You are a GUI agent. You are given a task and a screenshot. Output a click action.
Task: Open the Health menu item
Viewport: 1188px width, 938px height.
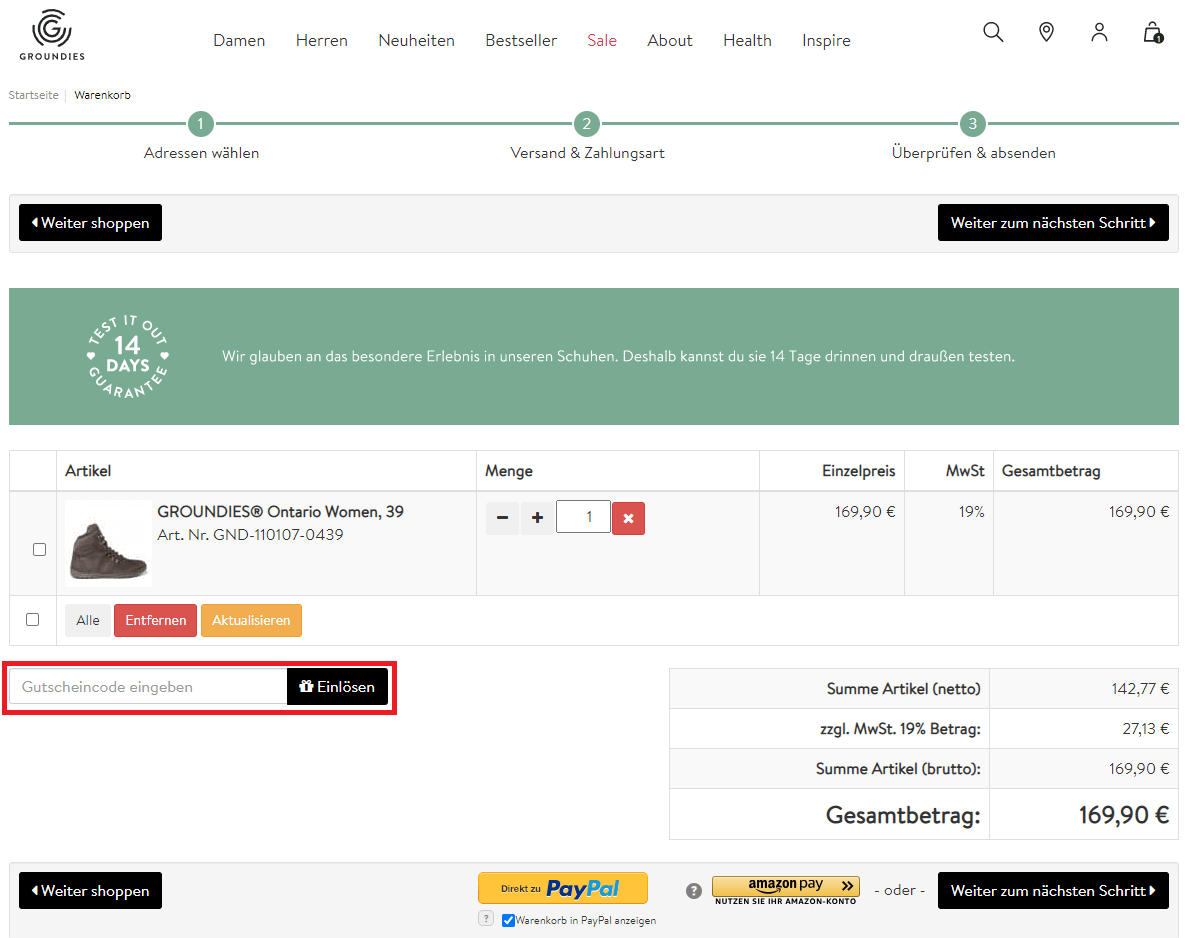click(747, 40)
